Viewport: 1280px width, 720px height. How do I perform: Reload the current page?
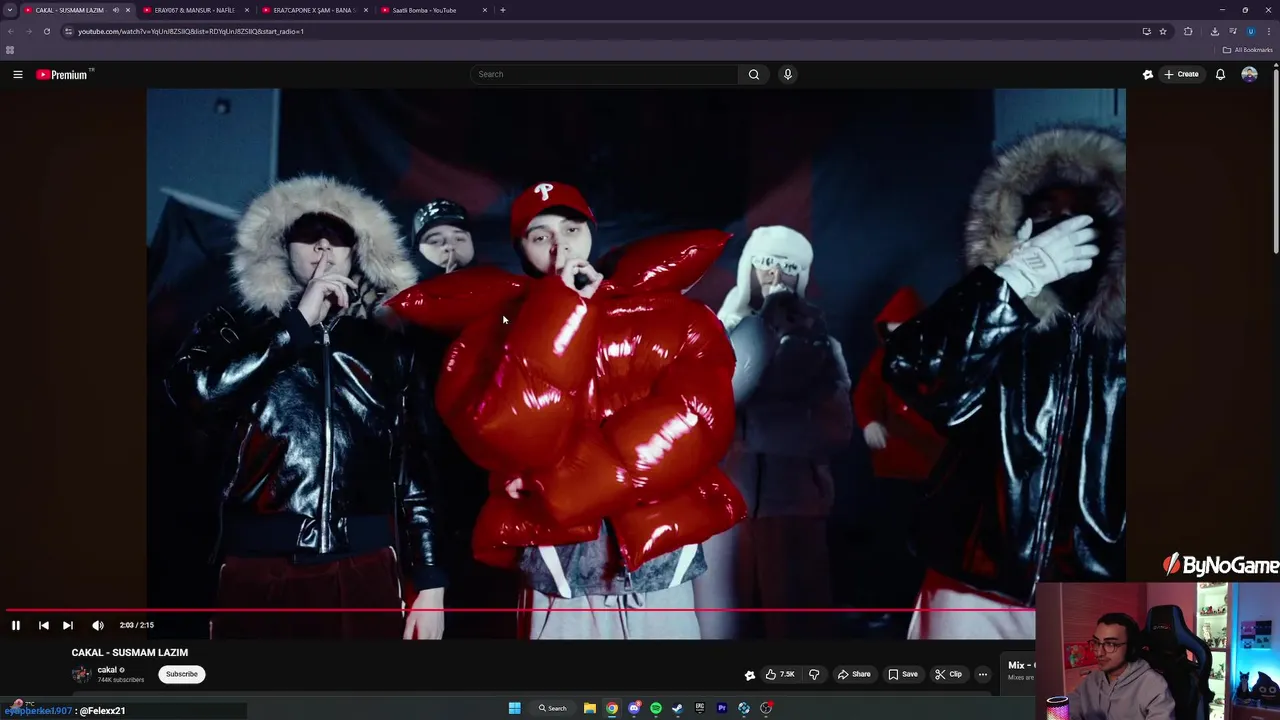click(x=46, y=31)
